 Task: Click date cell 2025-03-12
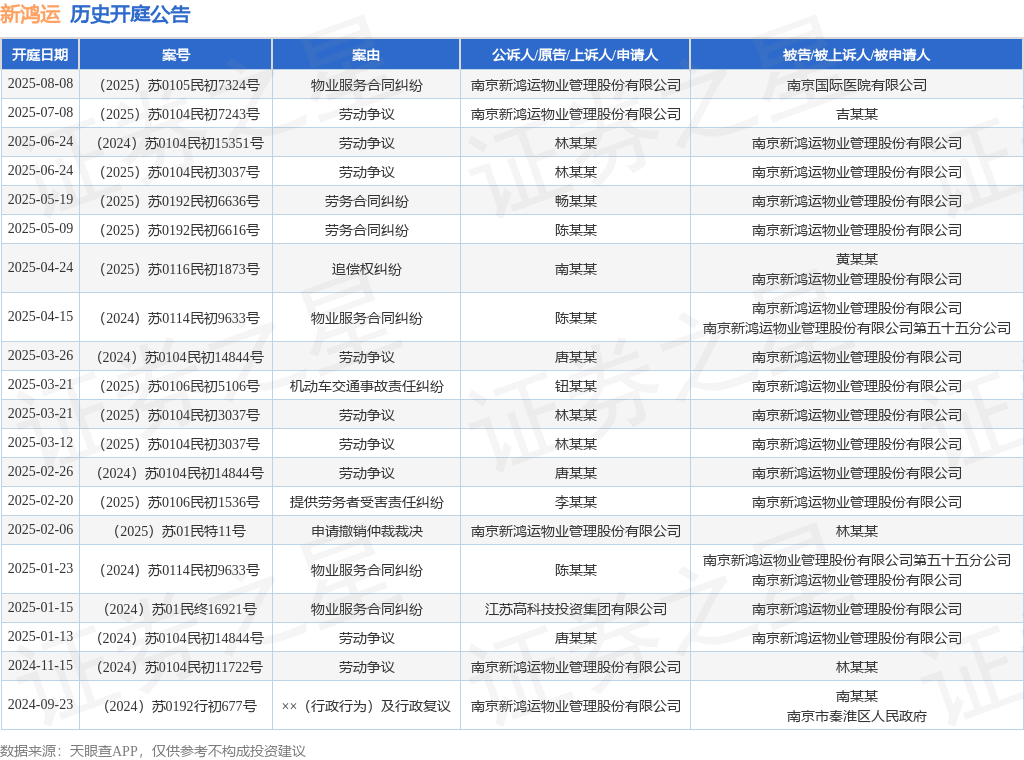pos(40,443)
